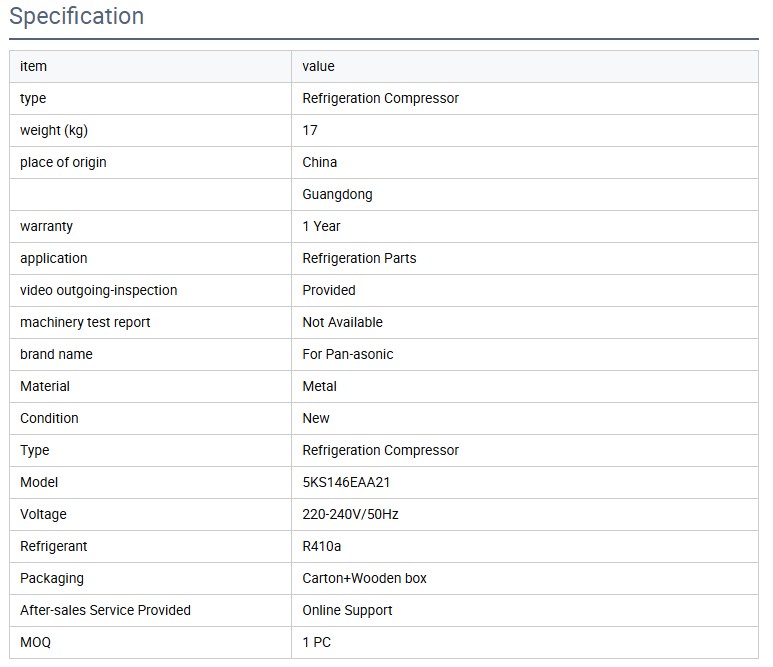The width and height of the screenshot is (773, 667).
Task: Click the 'video outgoing-inspection' label
Action: [99, 290]
